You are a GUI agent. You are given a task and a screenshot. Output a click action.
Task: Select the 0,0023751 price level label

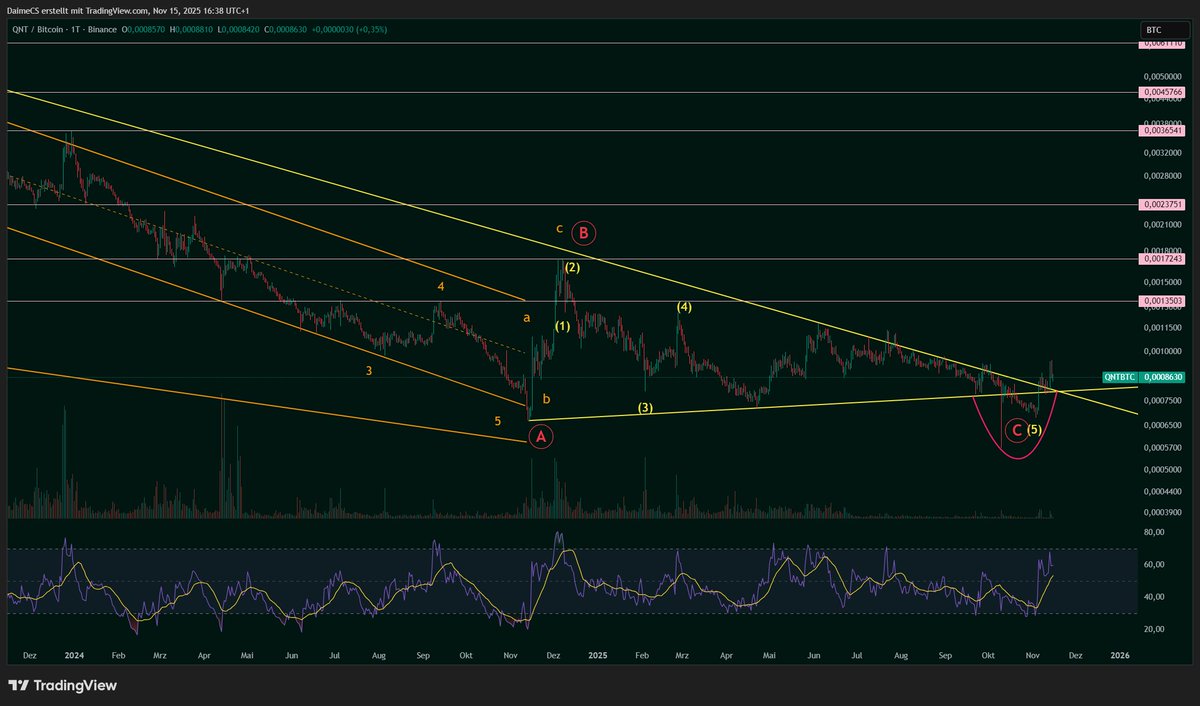1163,204
